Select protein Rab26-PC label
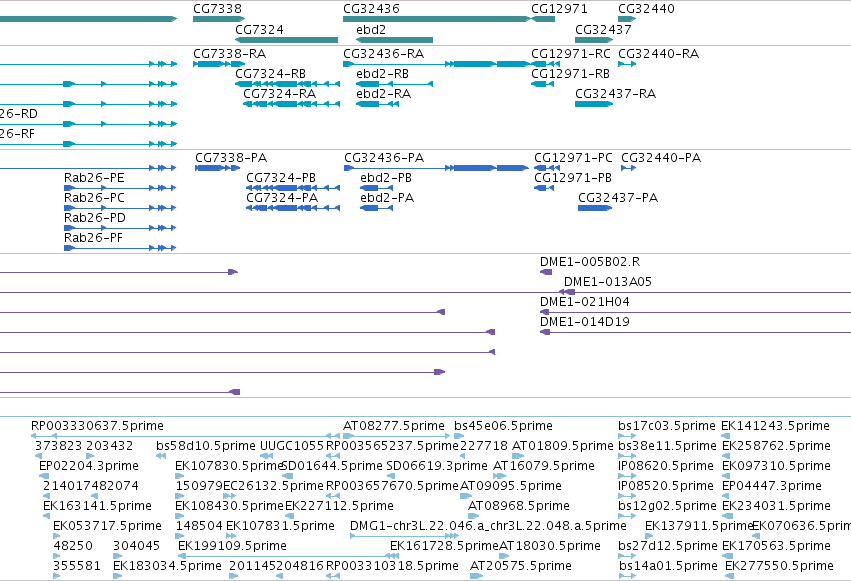This screenshot has width=851, height=581. (x=94, y=198)
